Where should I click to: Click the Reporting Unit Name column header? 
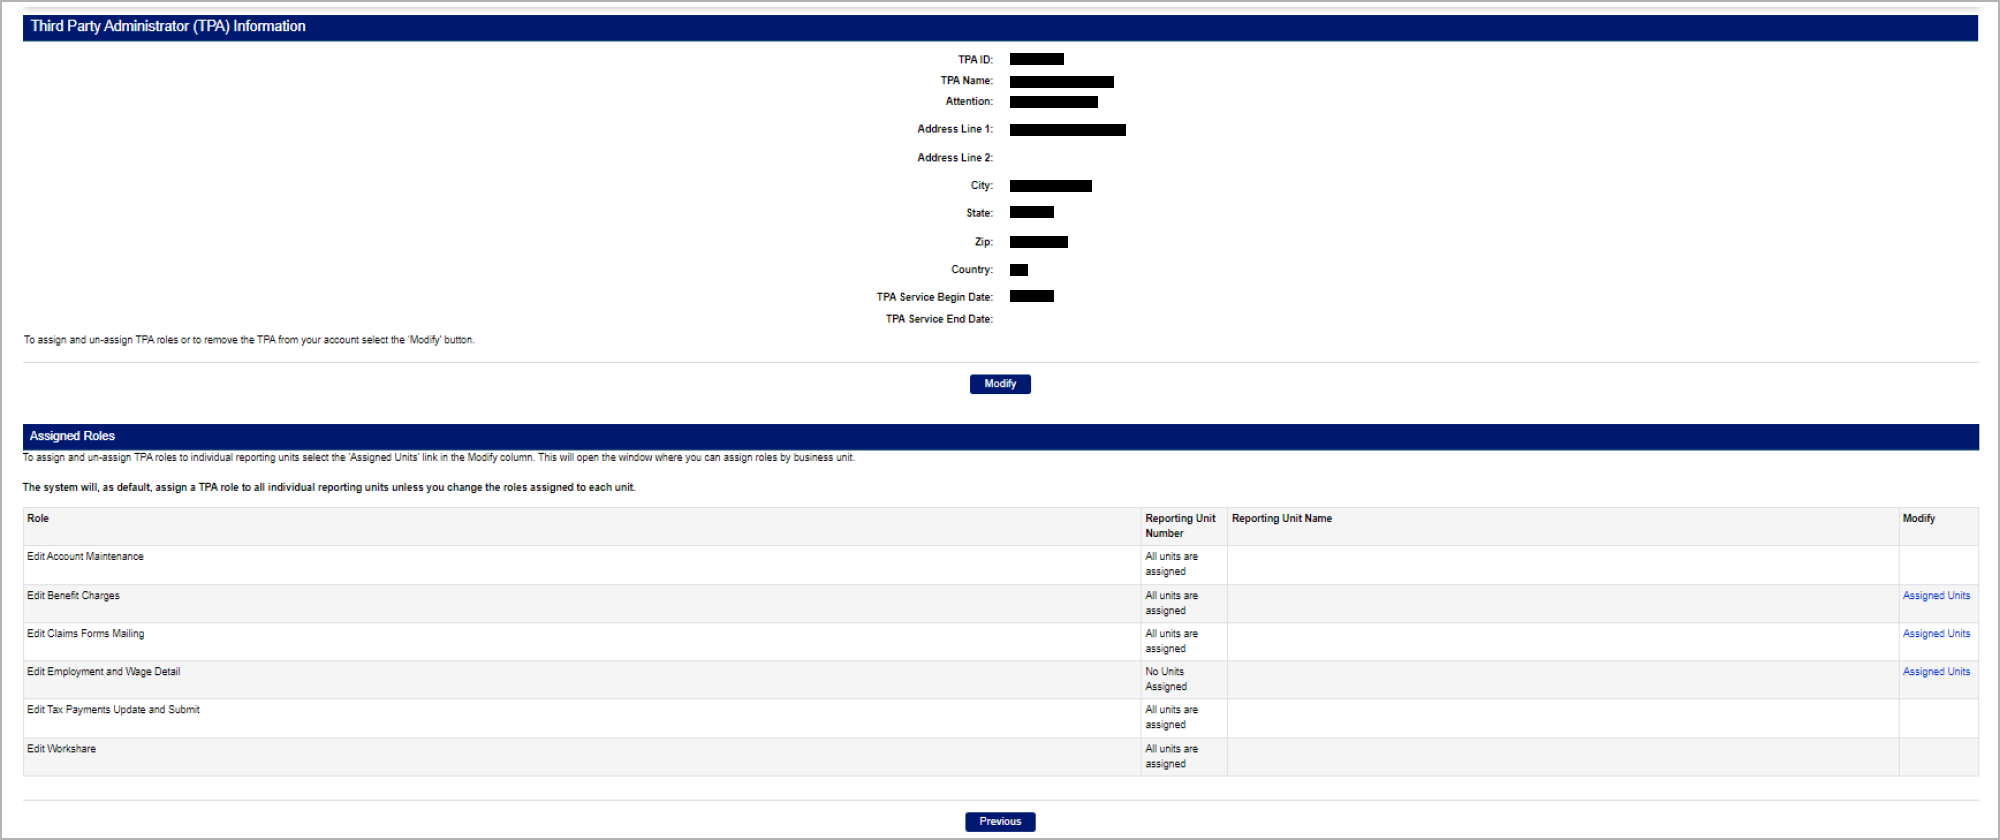[x=1281, y=519]
